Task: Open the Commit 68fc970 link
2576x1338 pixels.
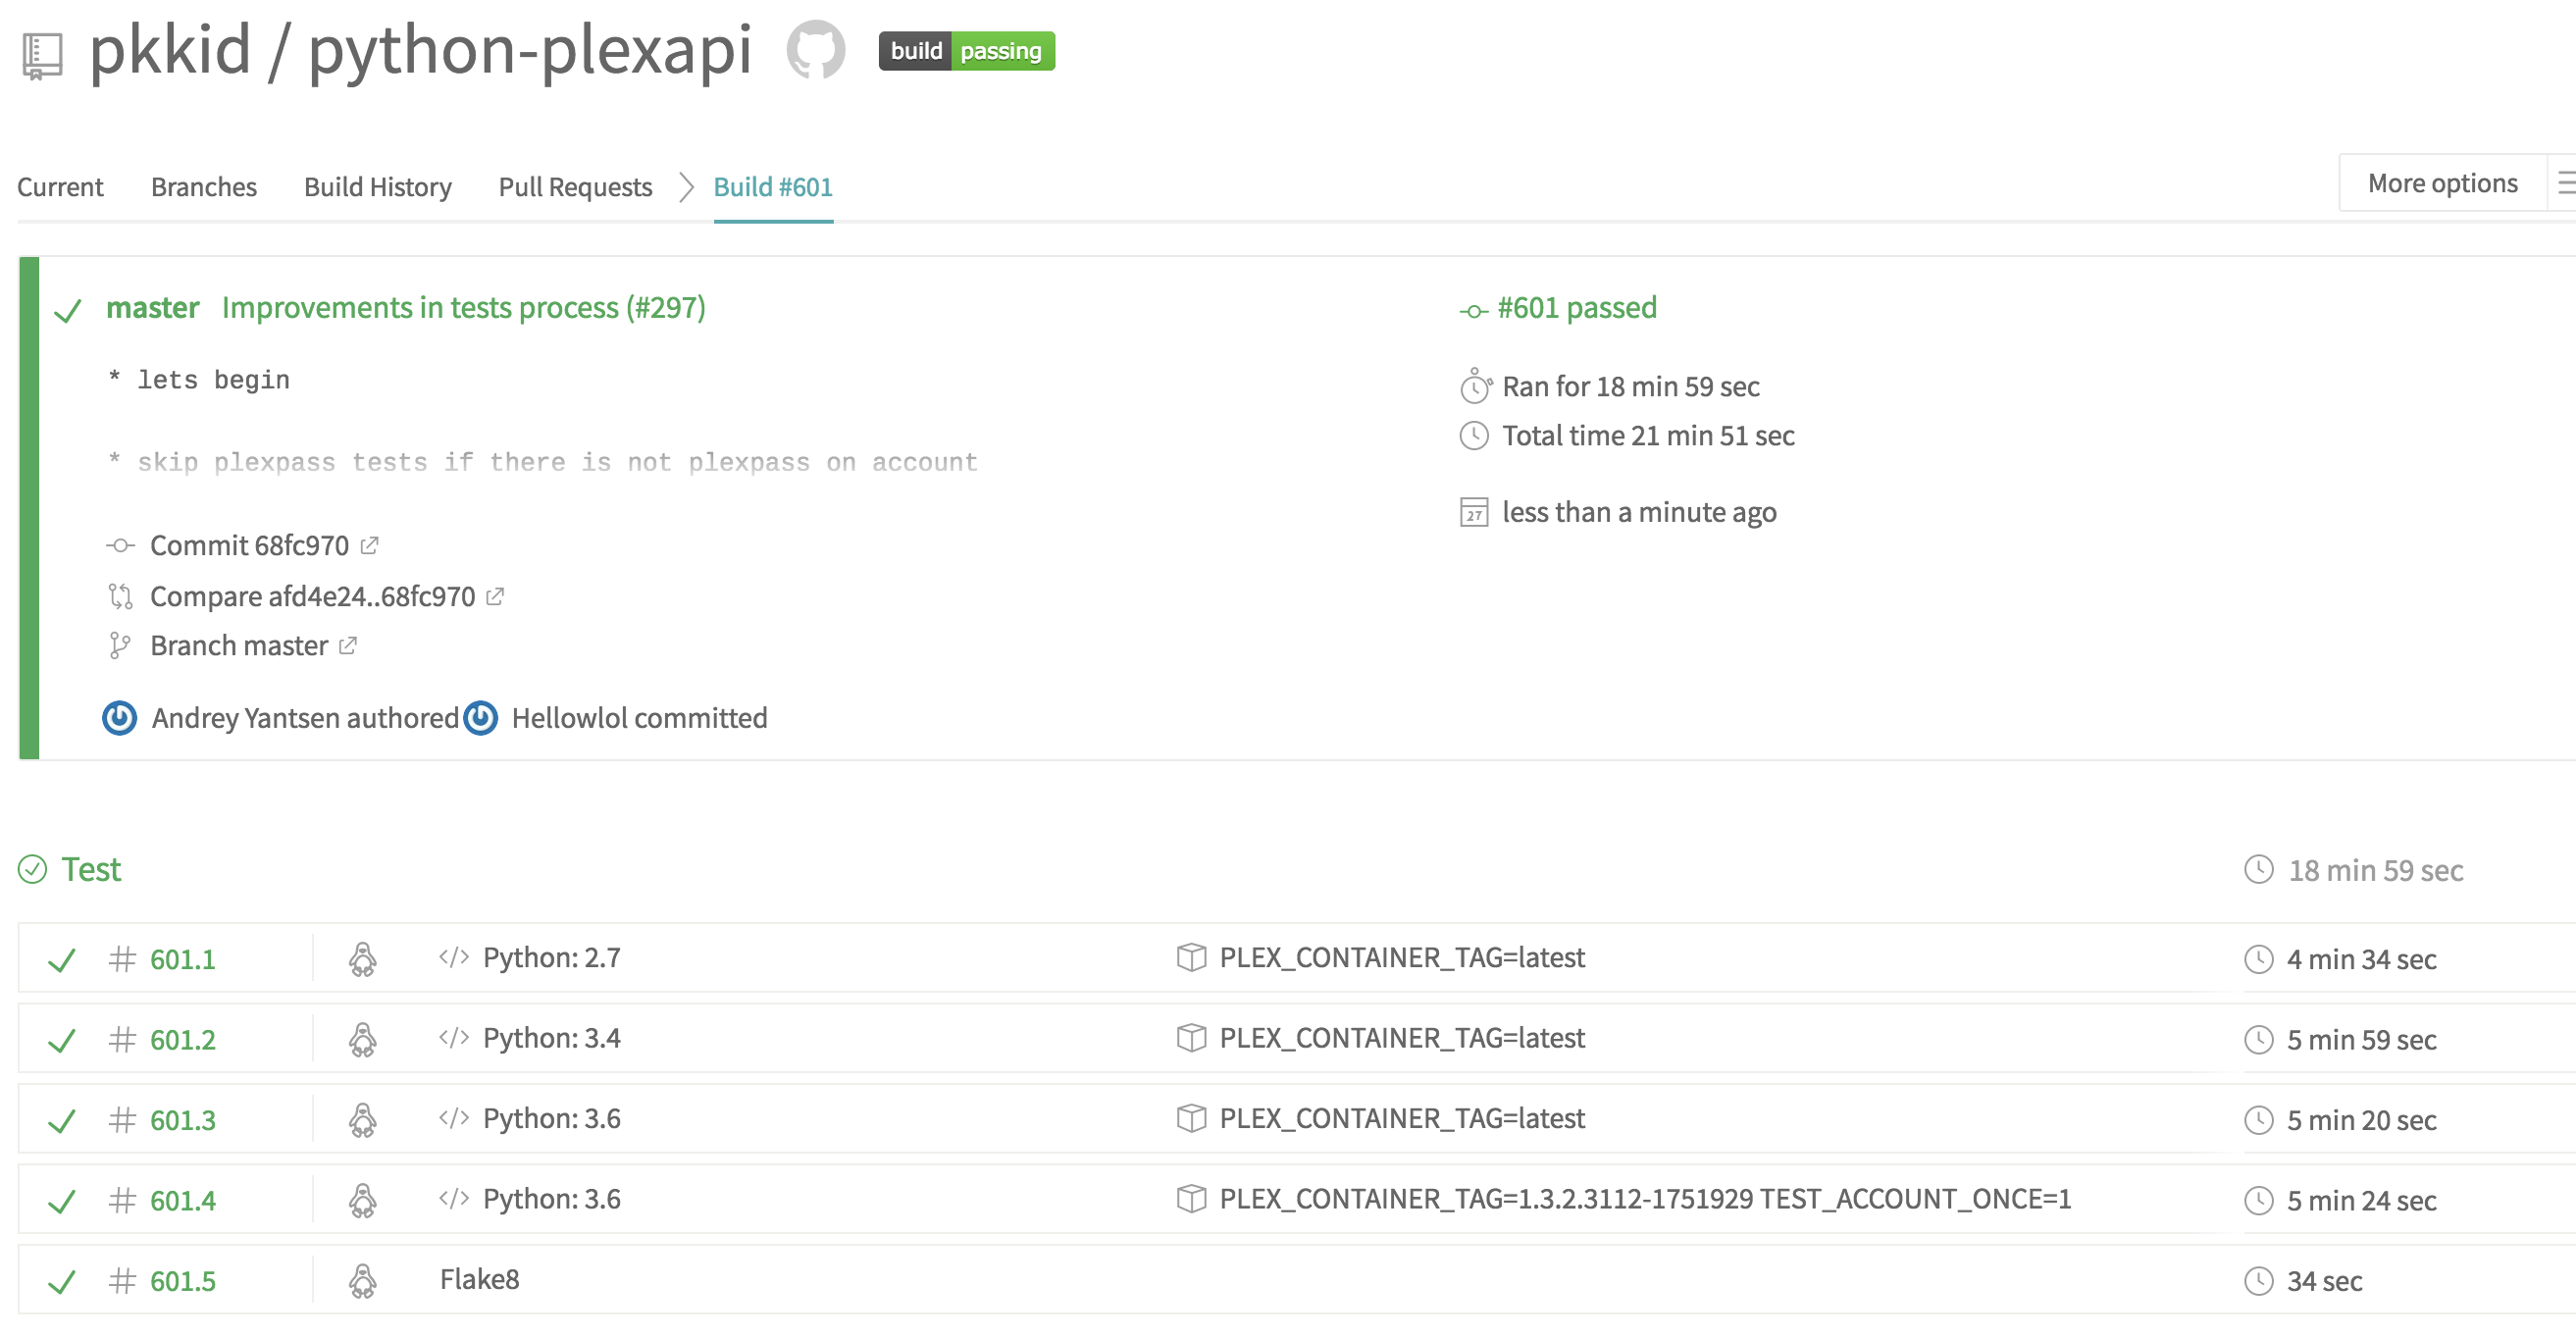Action: pos(249,545)
